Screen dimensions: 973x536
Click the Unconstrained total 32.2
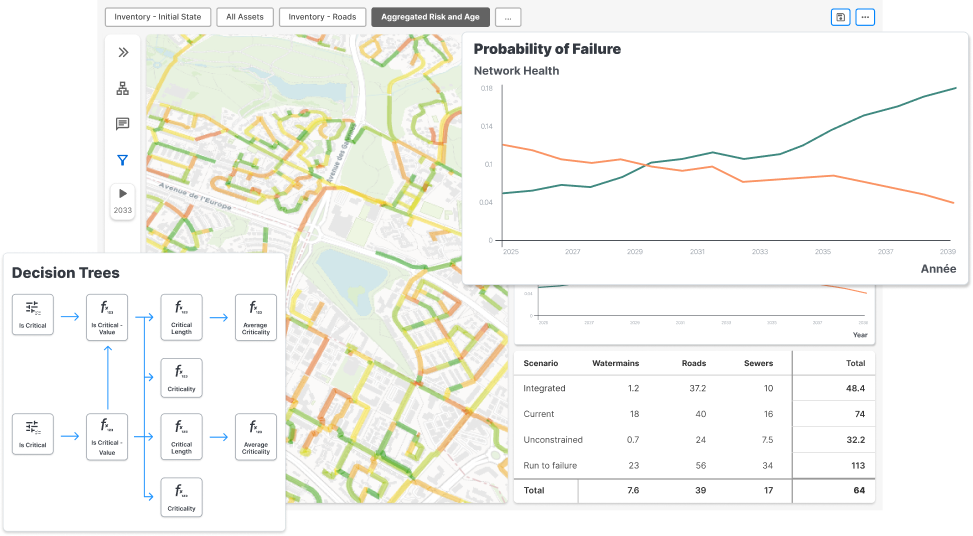click(x=856, y=440)
